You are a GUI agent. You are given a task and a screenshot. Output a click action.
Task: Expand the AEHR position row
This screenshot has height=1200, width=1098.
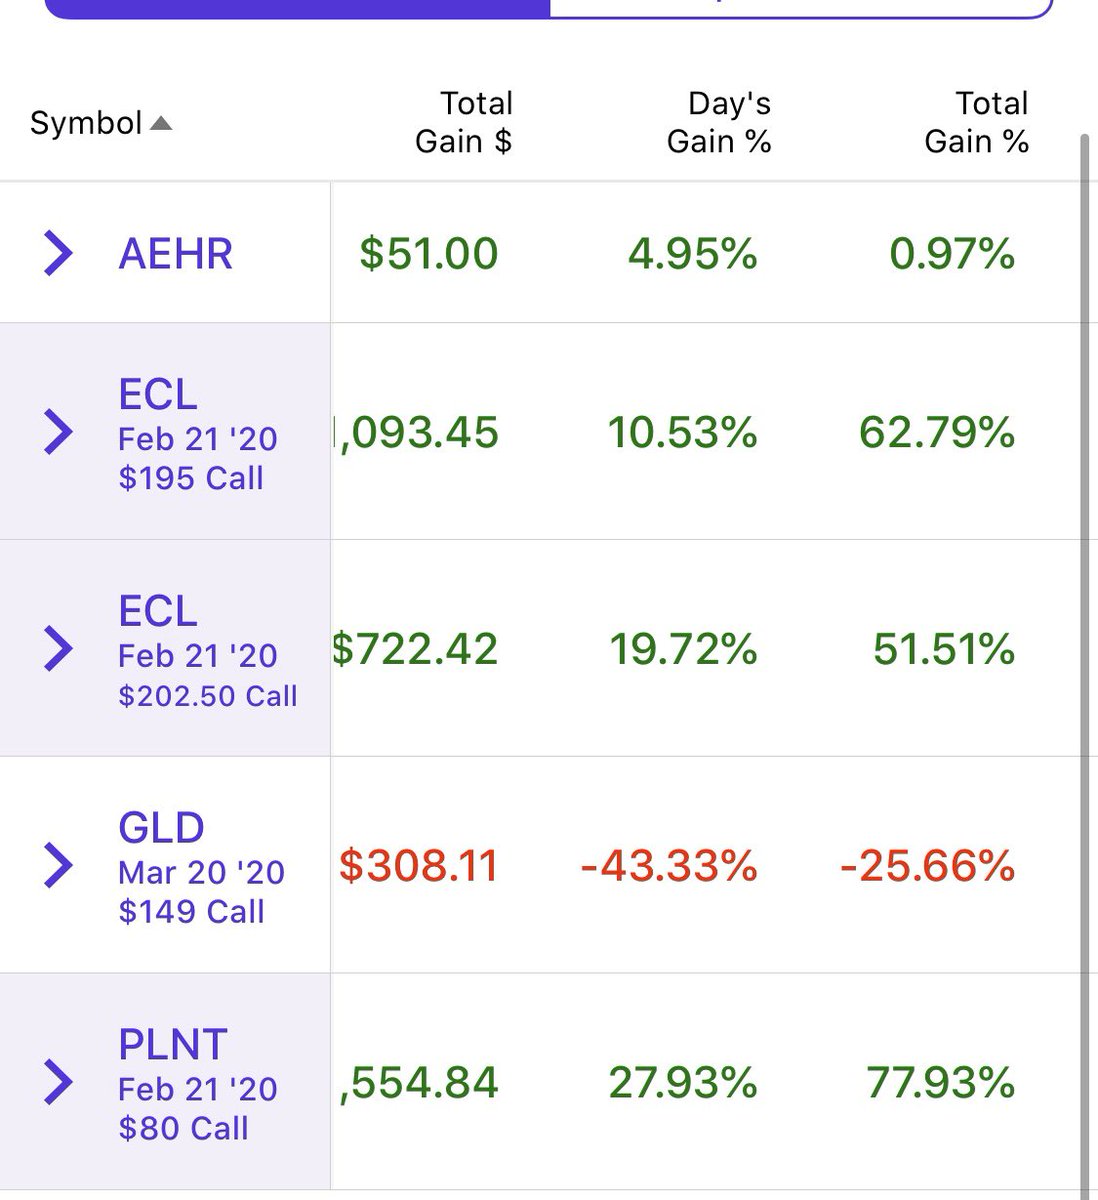tap(58, 252)
